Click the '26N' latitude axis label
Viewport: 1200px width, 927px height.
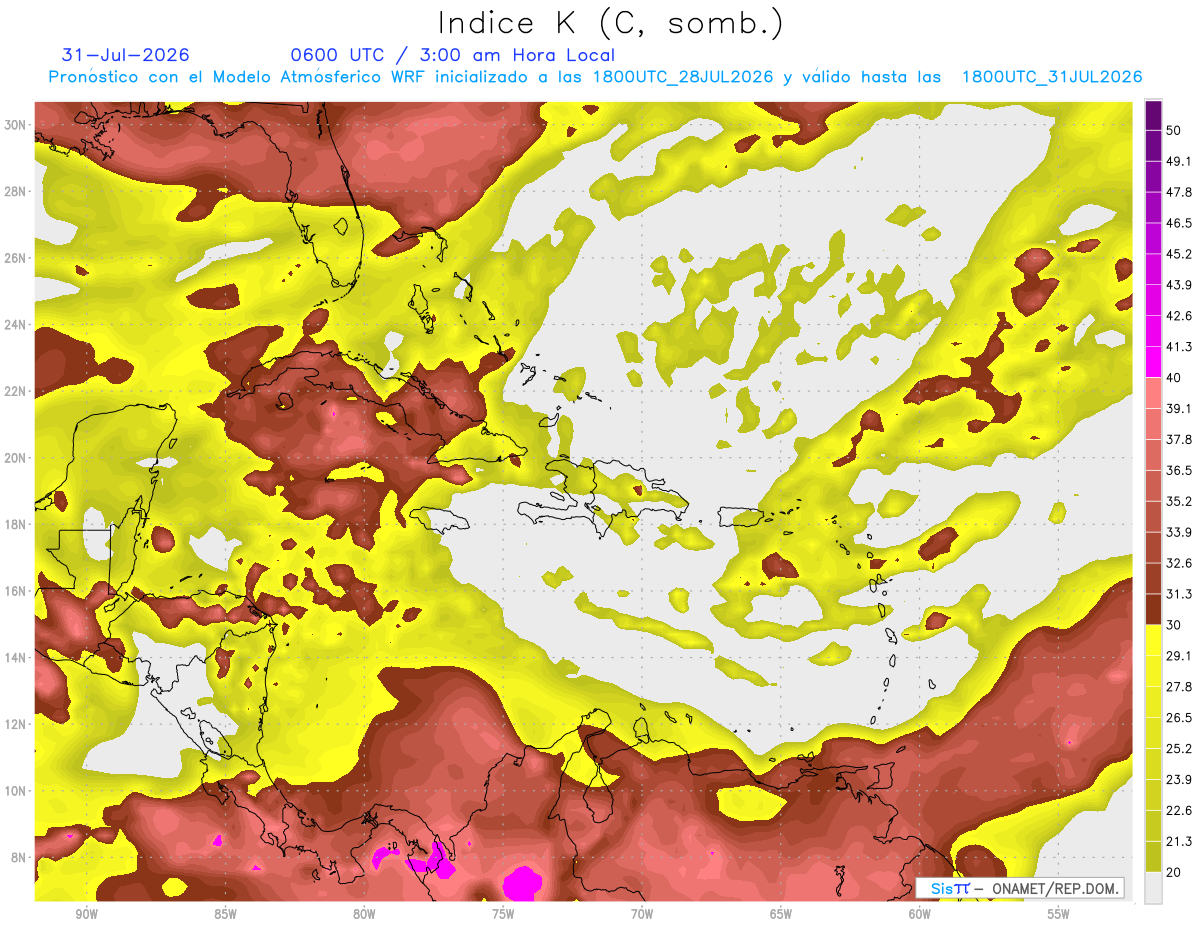[x=15, y=258]
